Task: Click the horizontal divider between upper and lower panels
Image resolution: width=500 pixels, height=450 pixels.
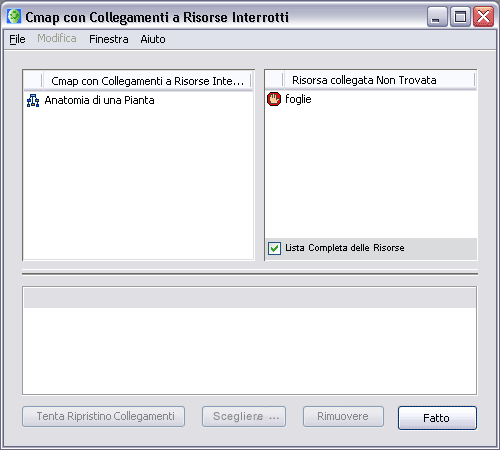Action: pyautogui.click(x=250, y=273)
